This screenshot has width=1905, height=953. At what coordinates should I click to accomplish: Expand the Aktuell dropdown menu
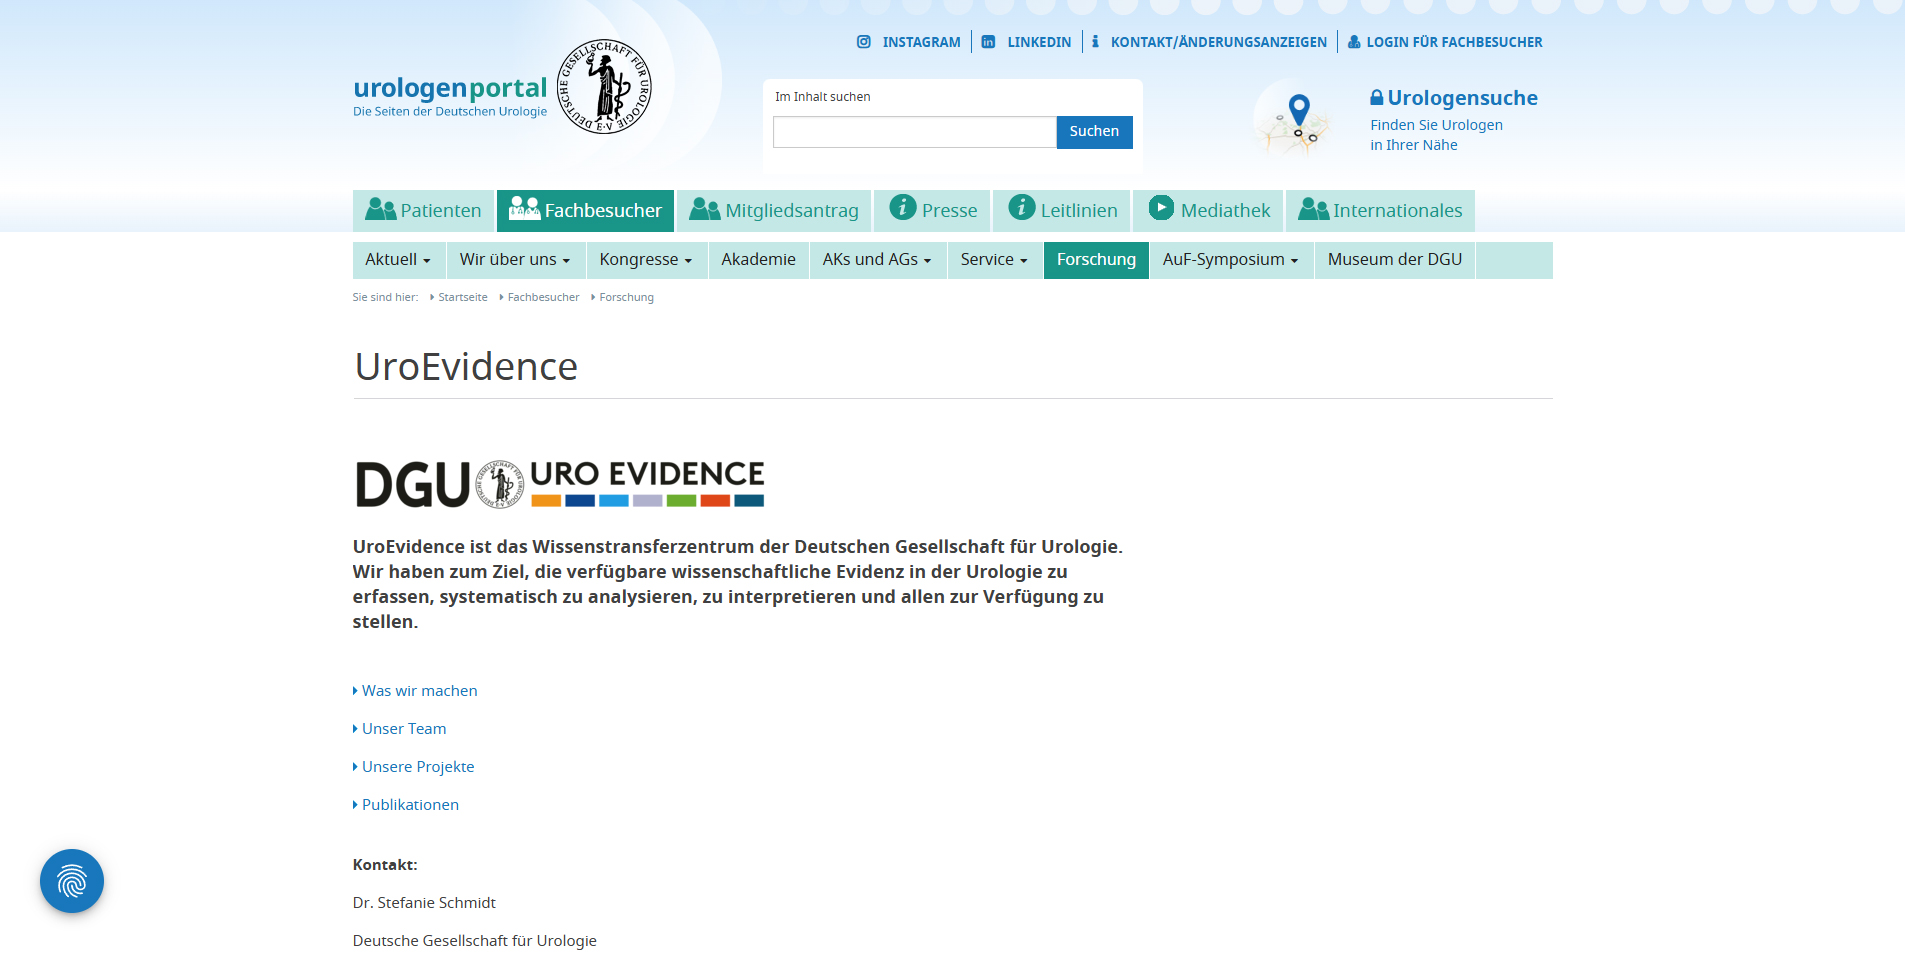coord(398,260)
